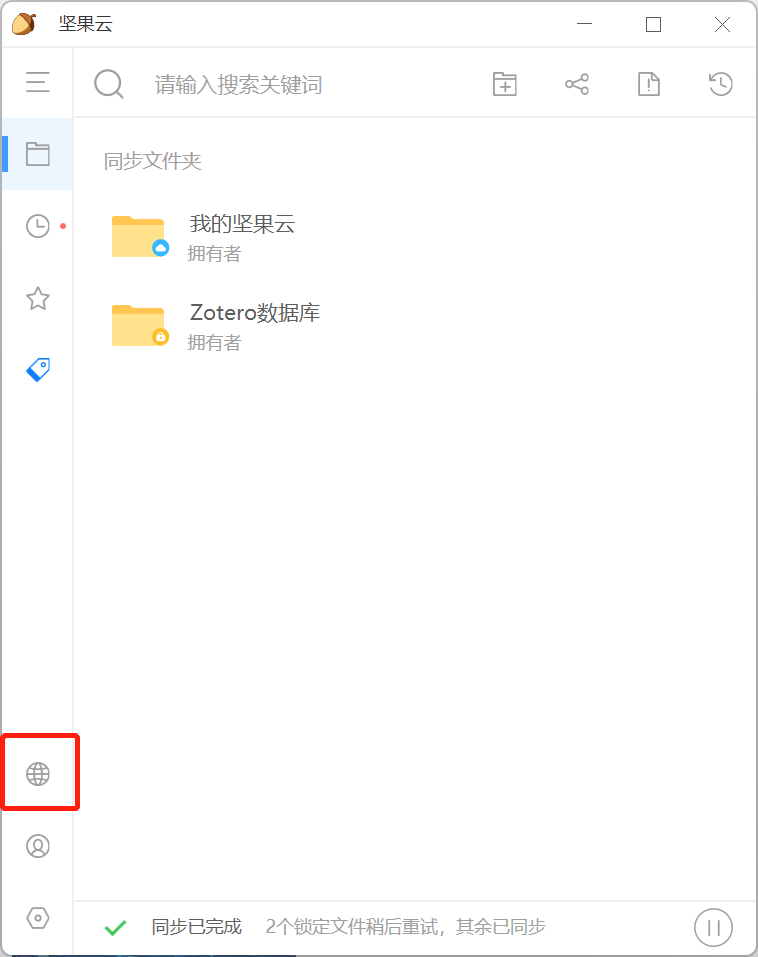Click the create new sync folder icon
Image resolution: width=758 pixels, height=957 pixels.
505,84
